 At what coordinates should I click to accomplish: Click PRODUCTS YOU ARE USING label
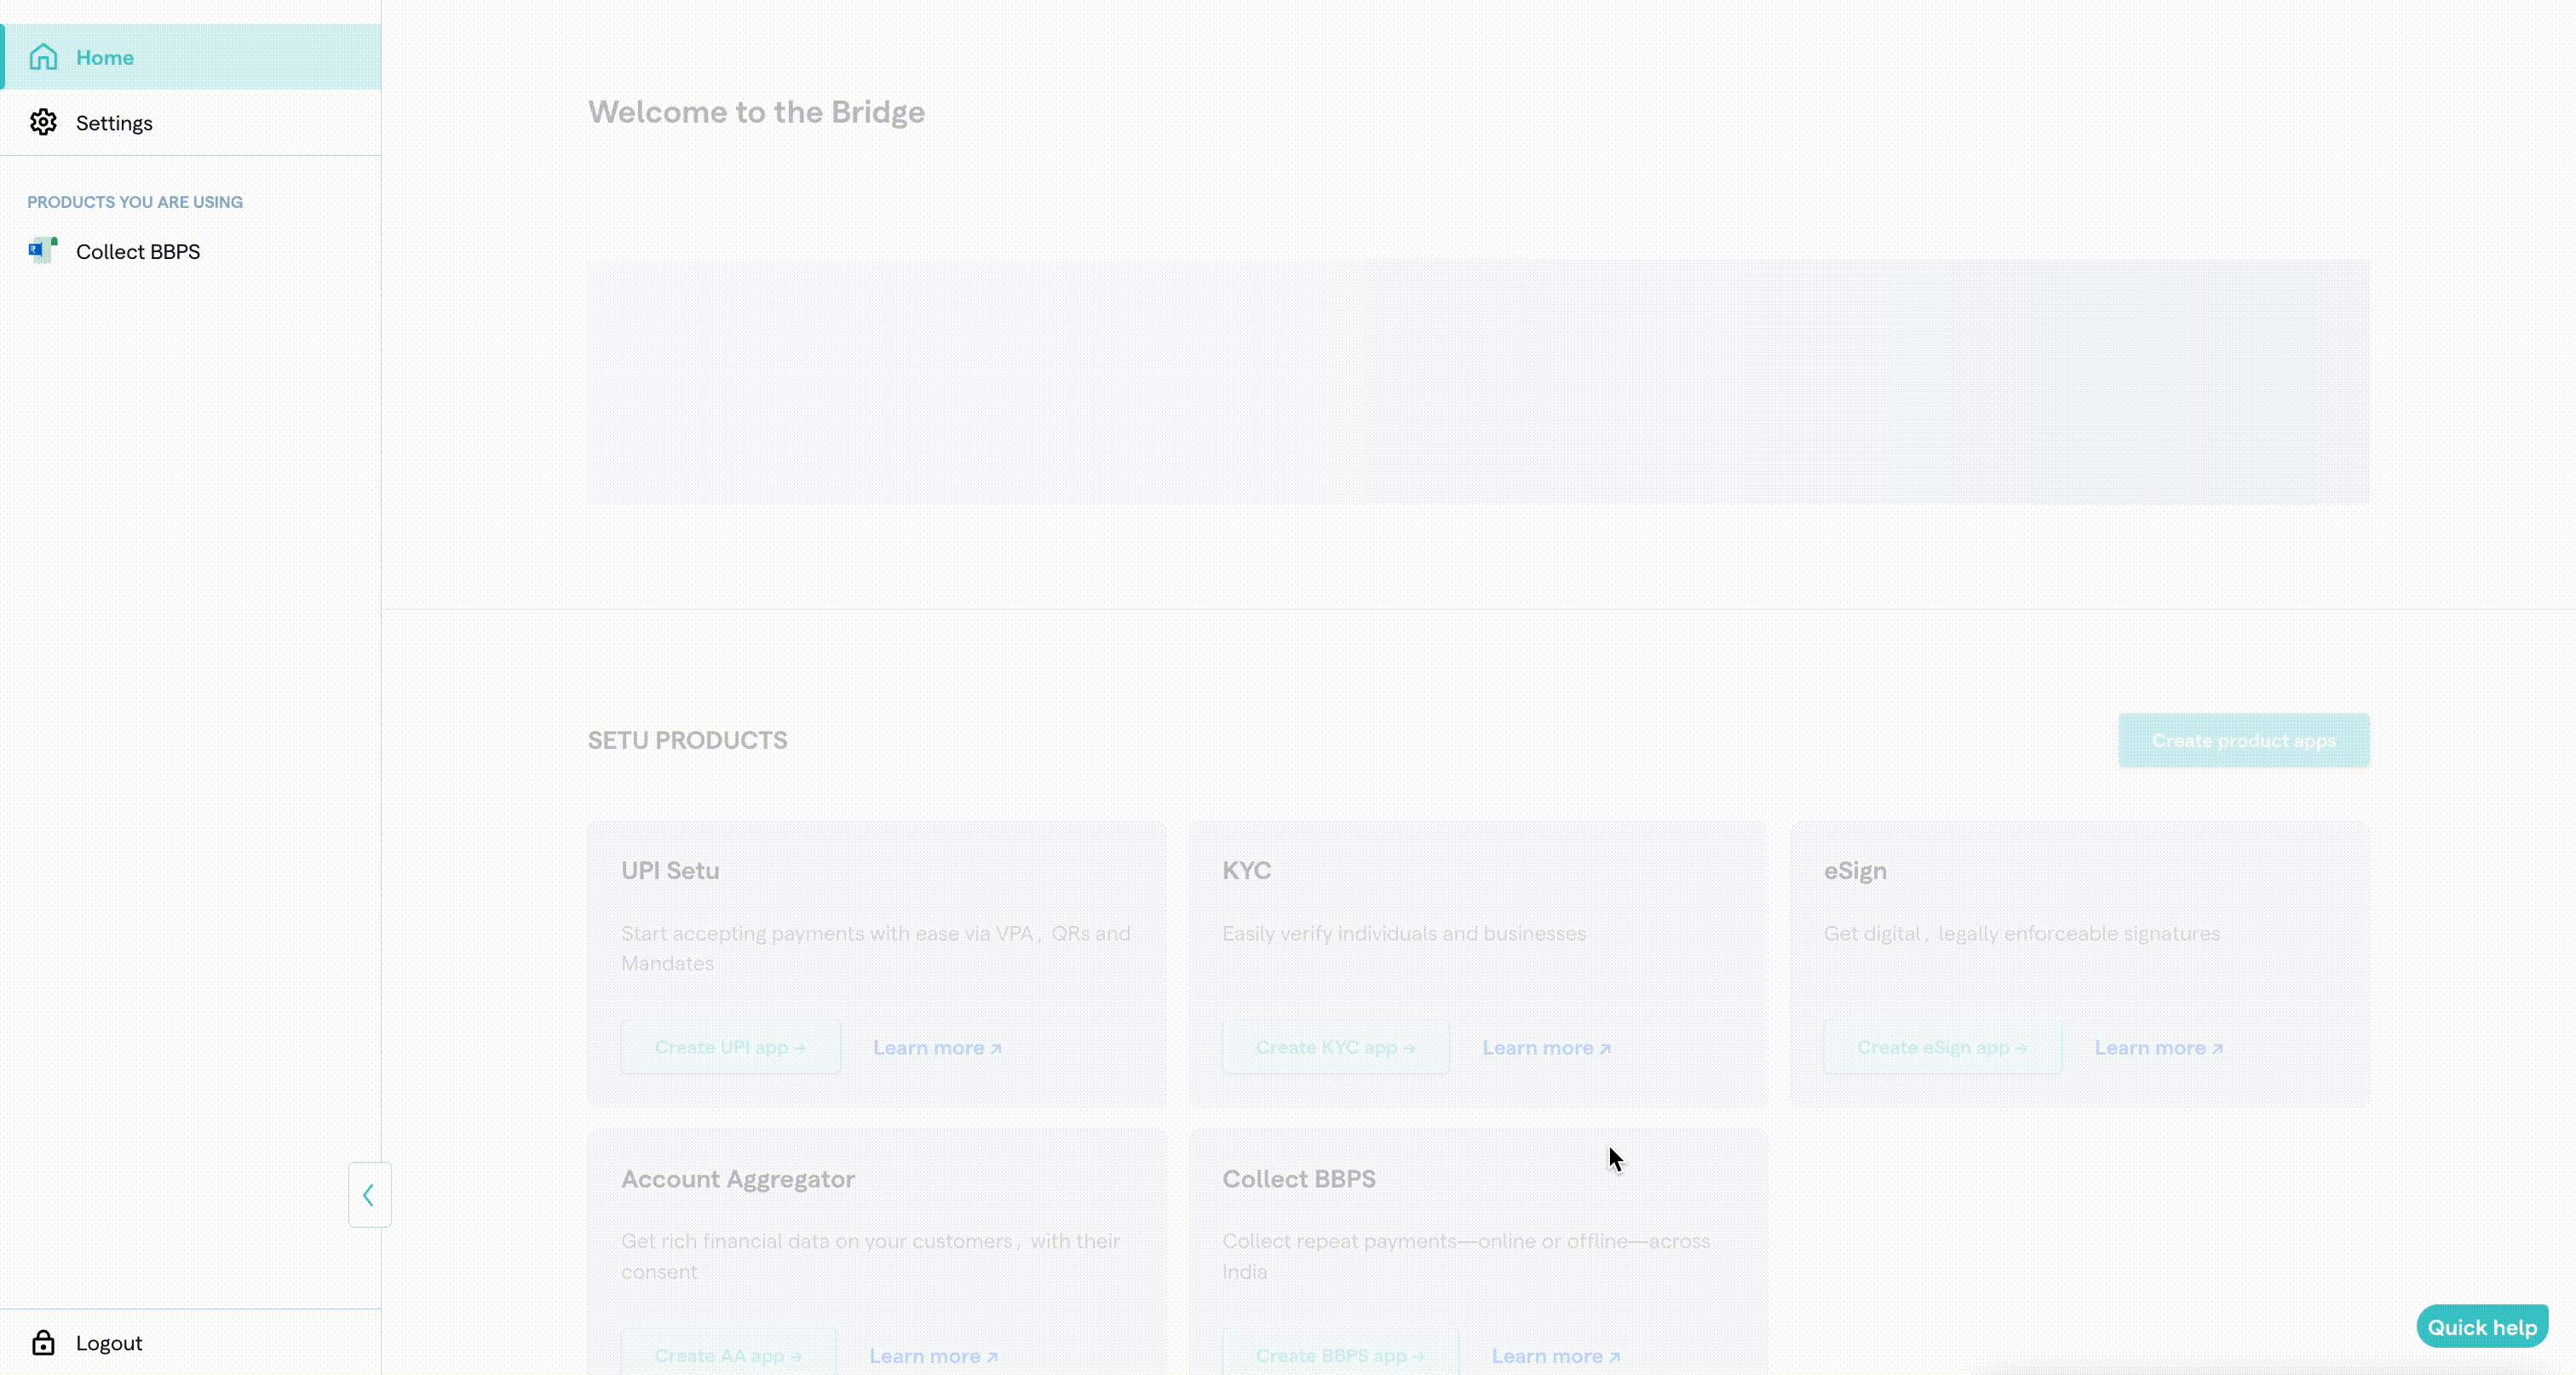135,202
